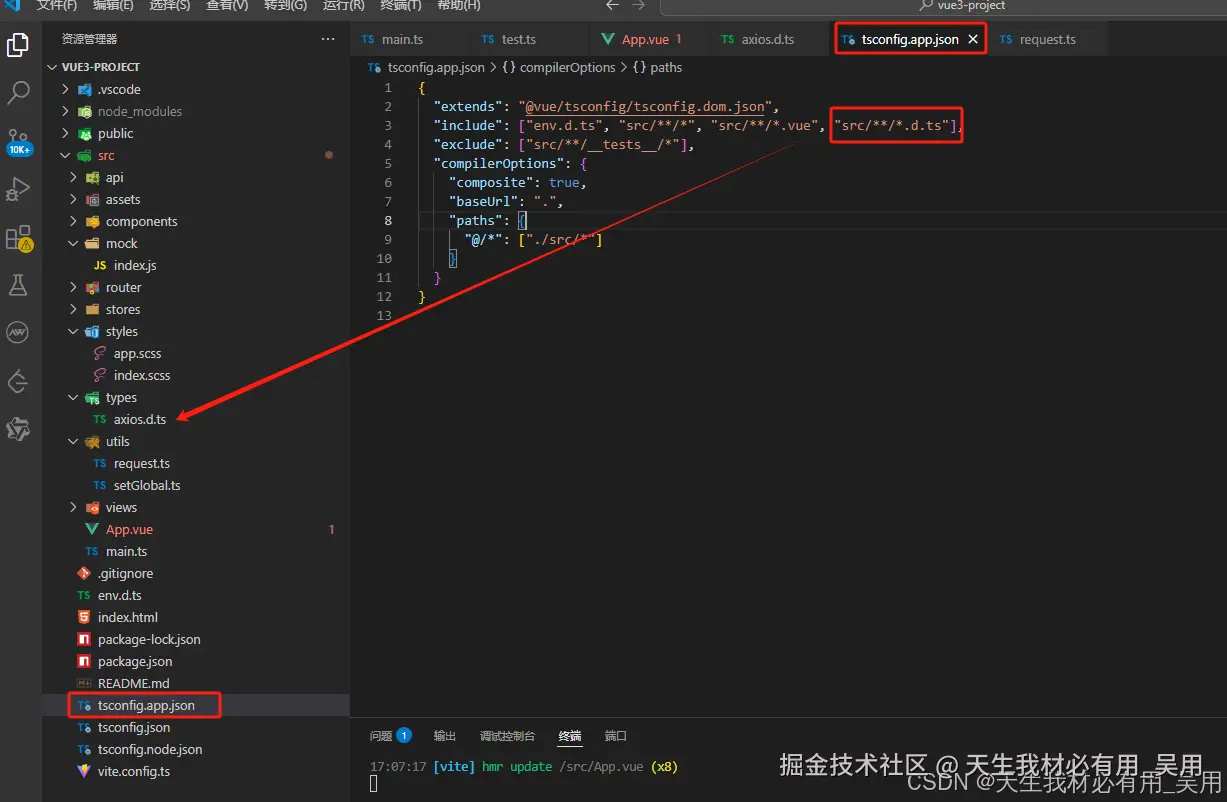The height and width of the screenshot is (802, 1227).
Task: Expand the public folder
Action: (x=196, y=133)
